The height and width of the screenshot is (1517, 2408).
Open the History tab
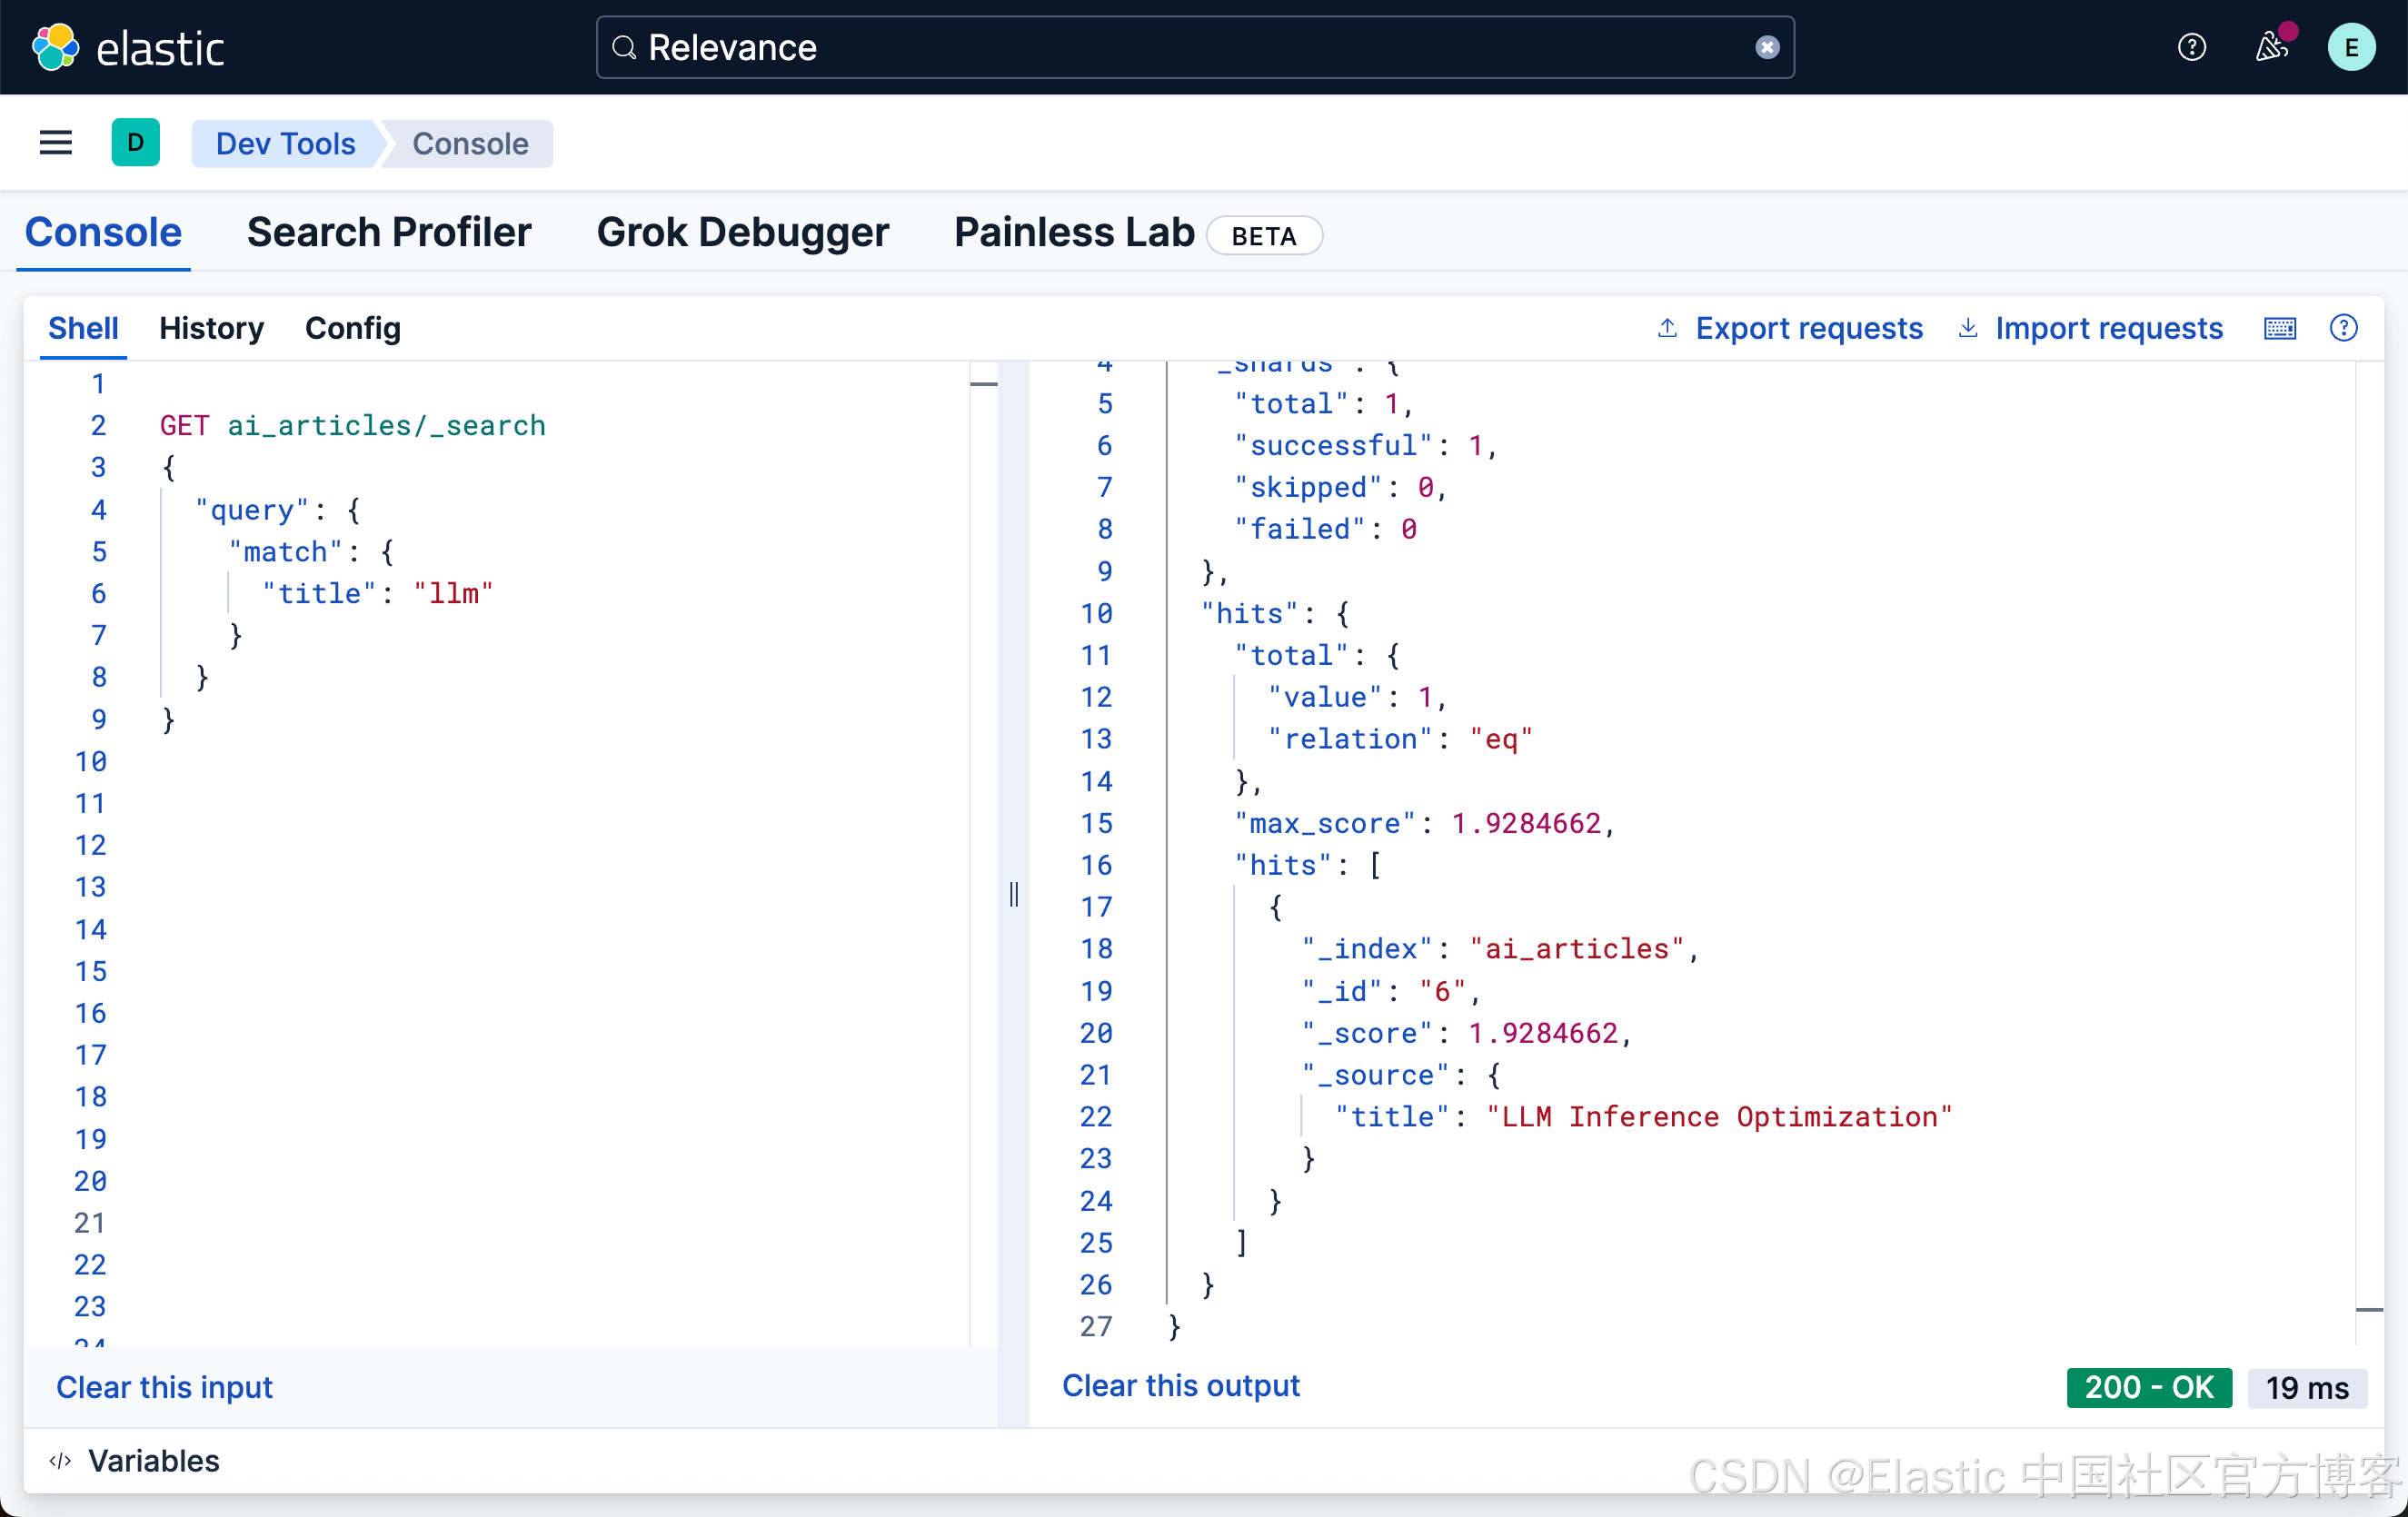click(211, 328)
